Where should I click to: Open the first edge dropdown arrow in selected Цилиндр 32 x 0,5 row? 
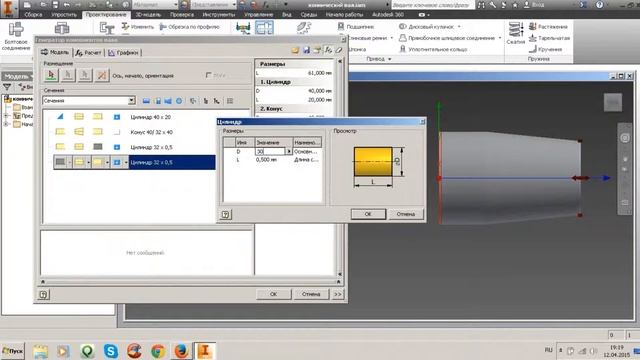pyautogui.click(x=69, y=162)
